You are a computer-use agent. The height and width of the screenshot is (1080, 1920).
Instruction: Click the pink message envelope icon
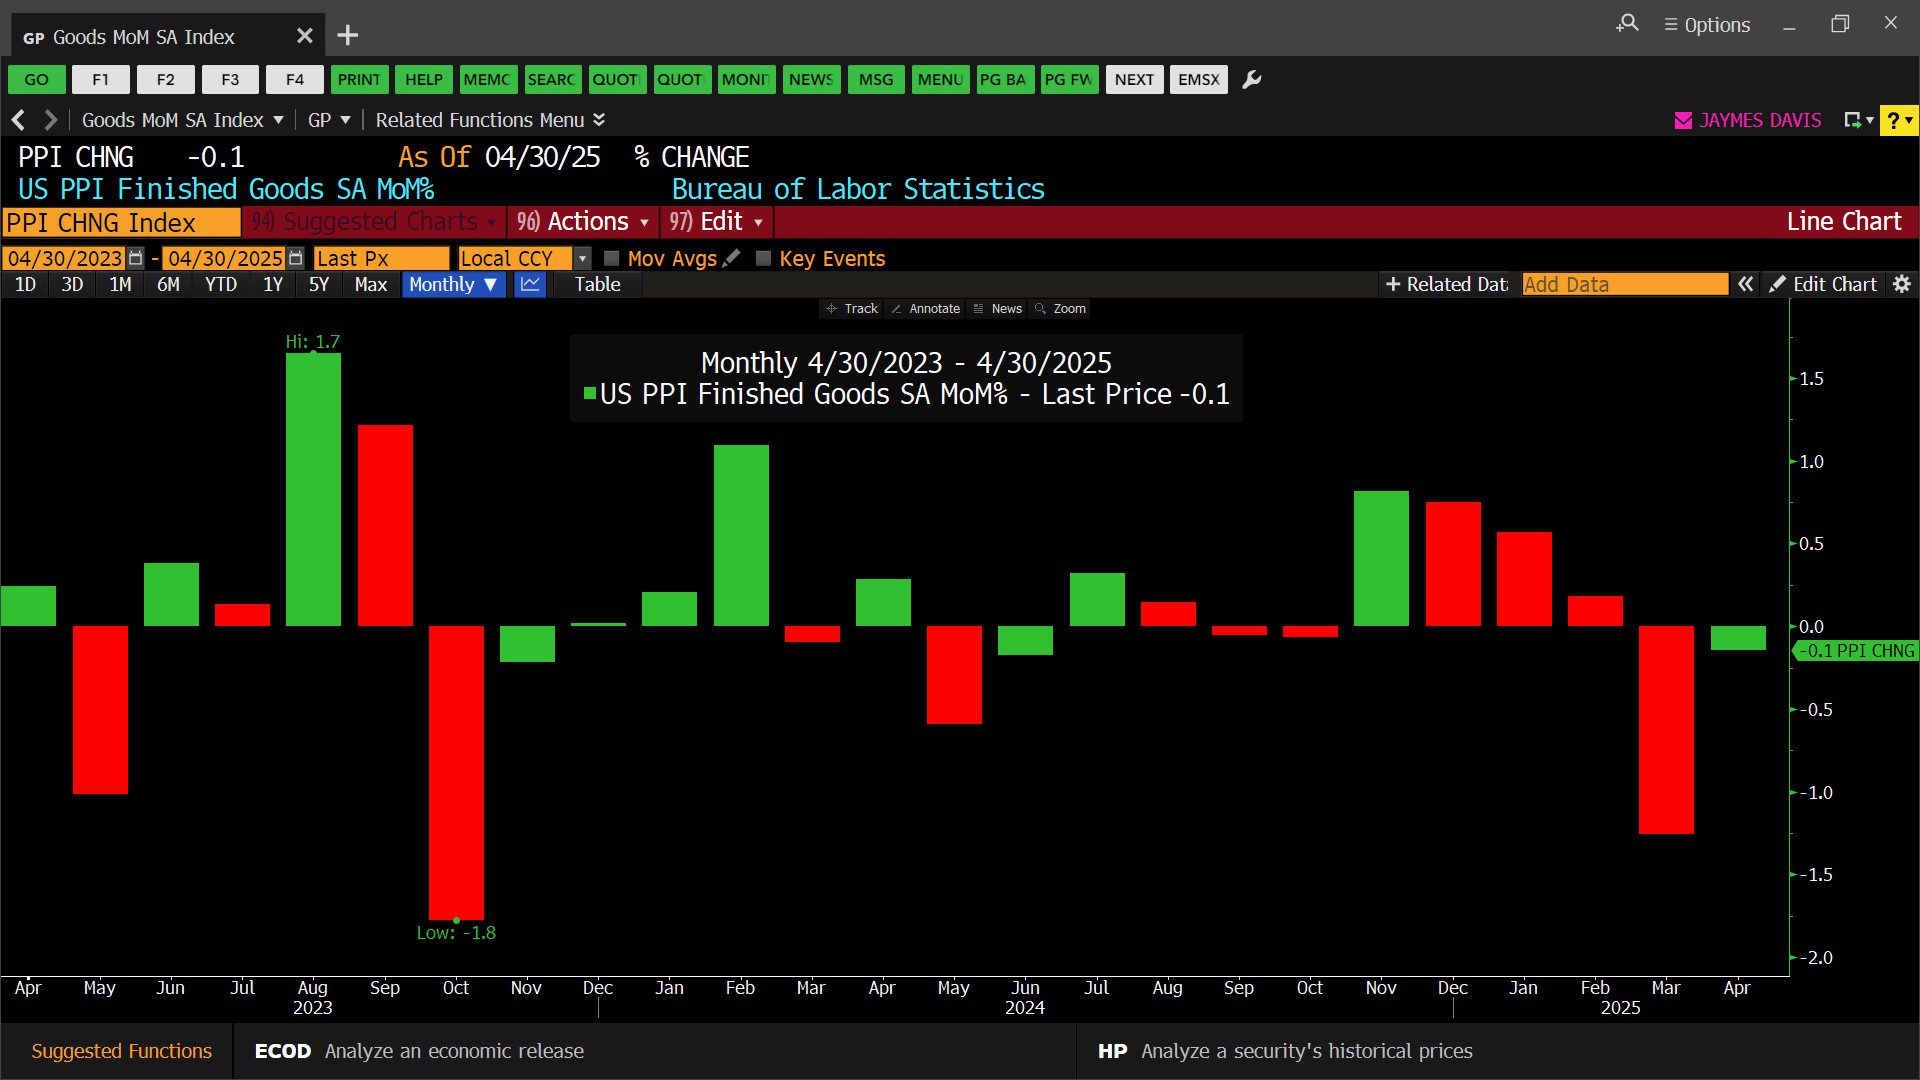tap(1683, 121)
